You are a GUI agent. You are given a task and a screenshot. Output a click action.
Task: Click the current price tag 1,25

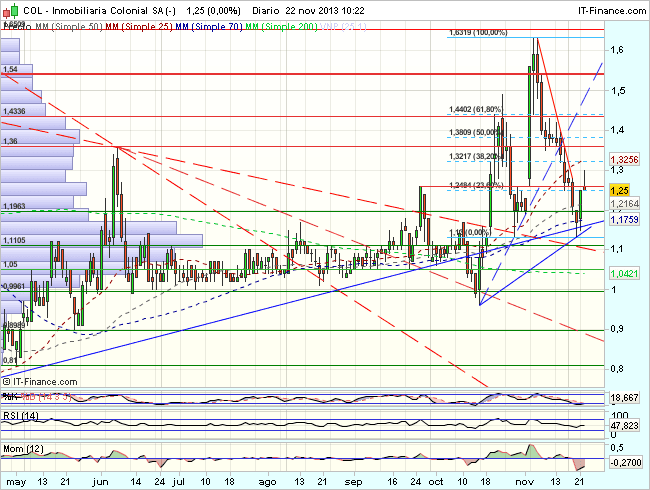point(620,189)
